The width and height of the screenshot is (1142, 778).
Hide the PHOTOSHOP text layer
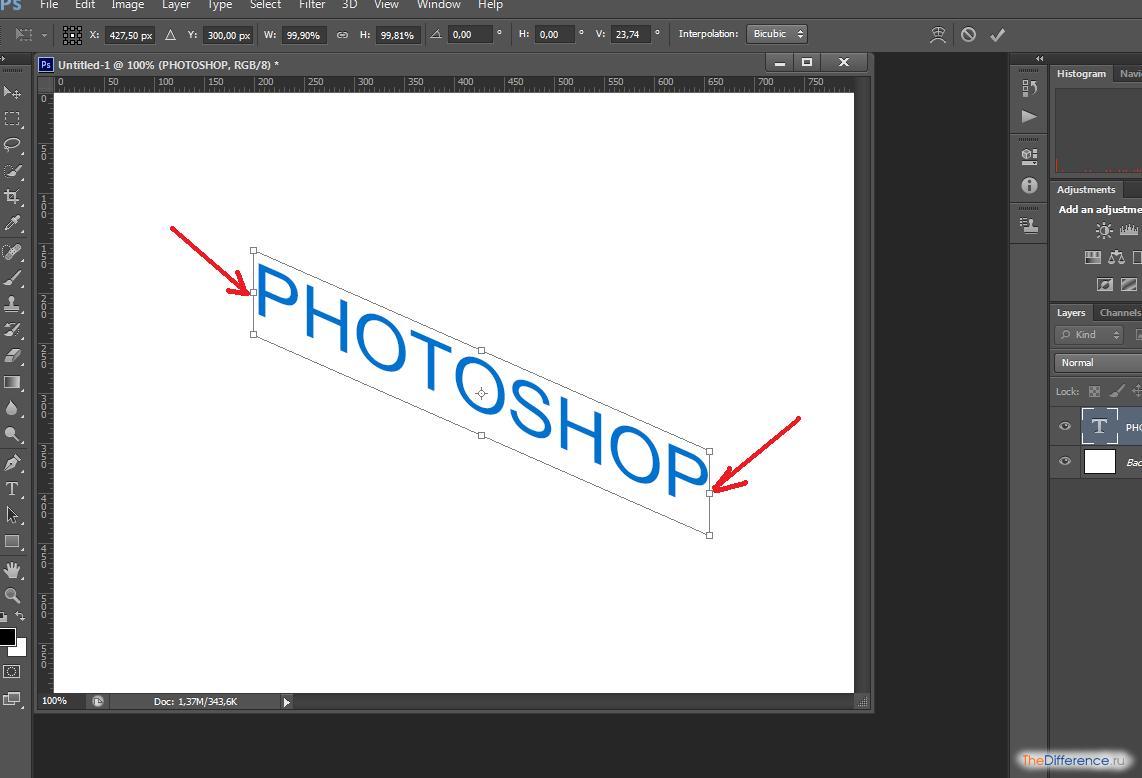(x=1065, y=427)
